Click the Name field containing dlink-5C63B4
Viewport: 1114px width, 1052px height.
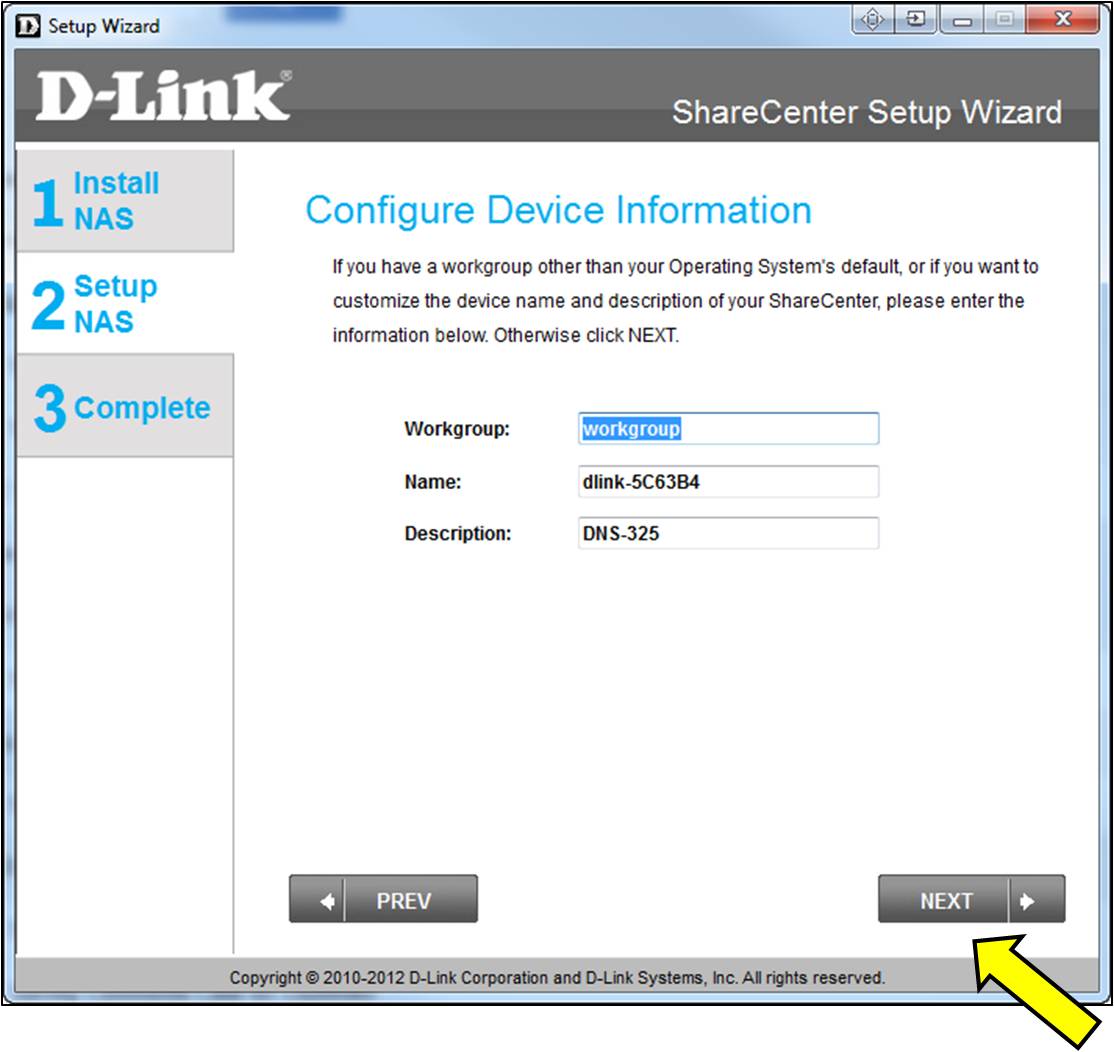[728, 482]
